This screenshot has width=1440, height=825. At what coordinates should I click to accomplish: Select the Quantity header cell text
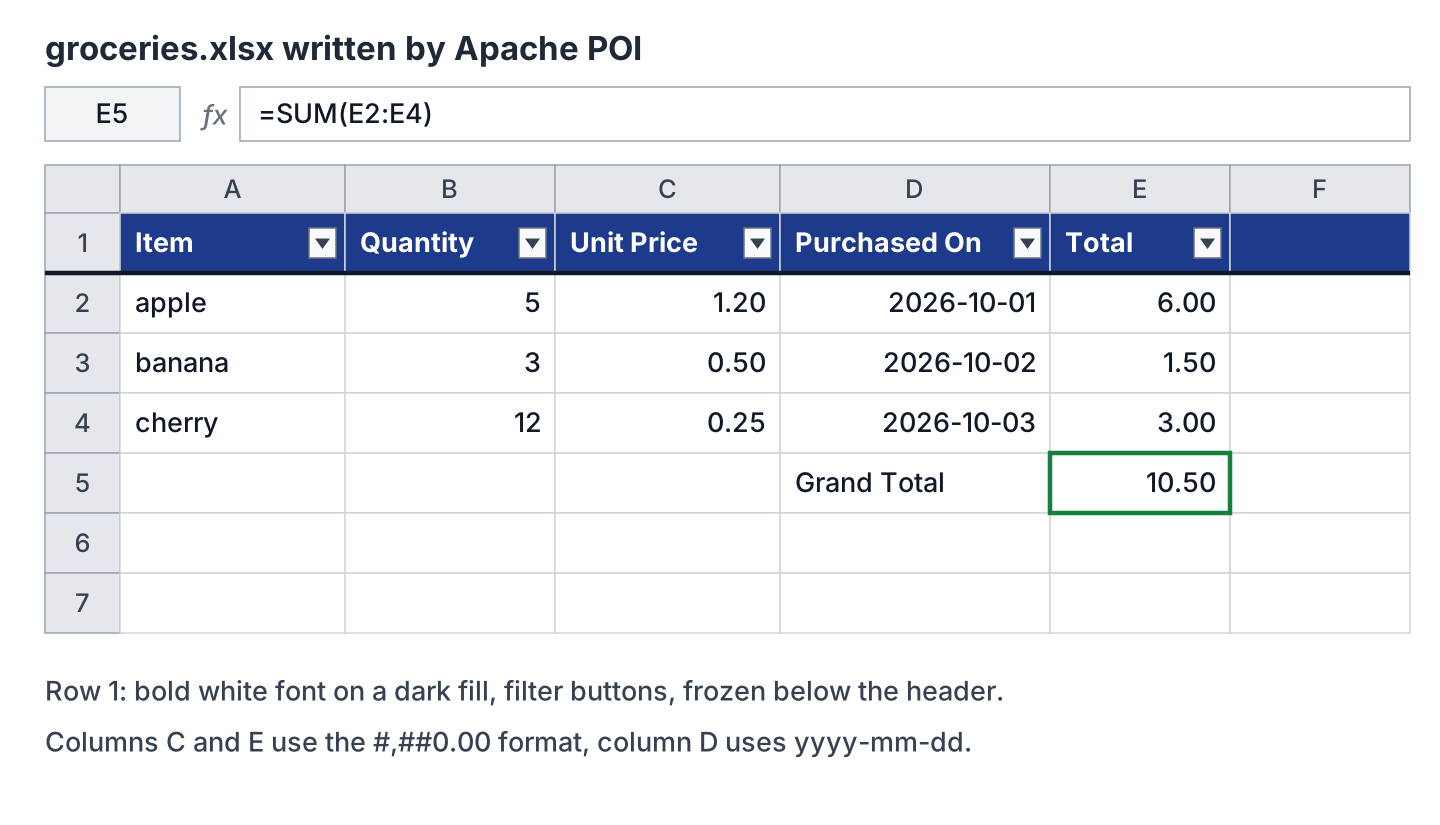click(417, 243)
